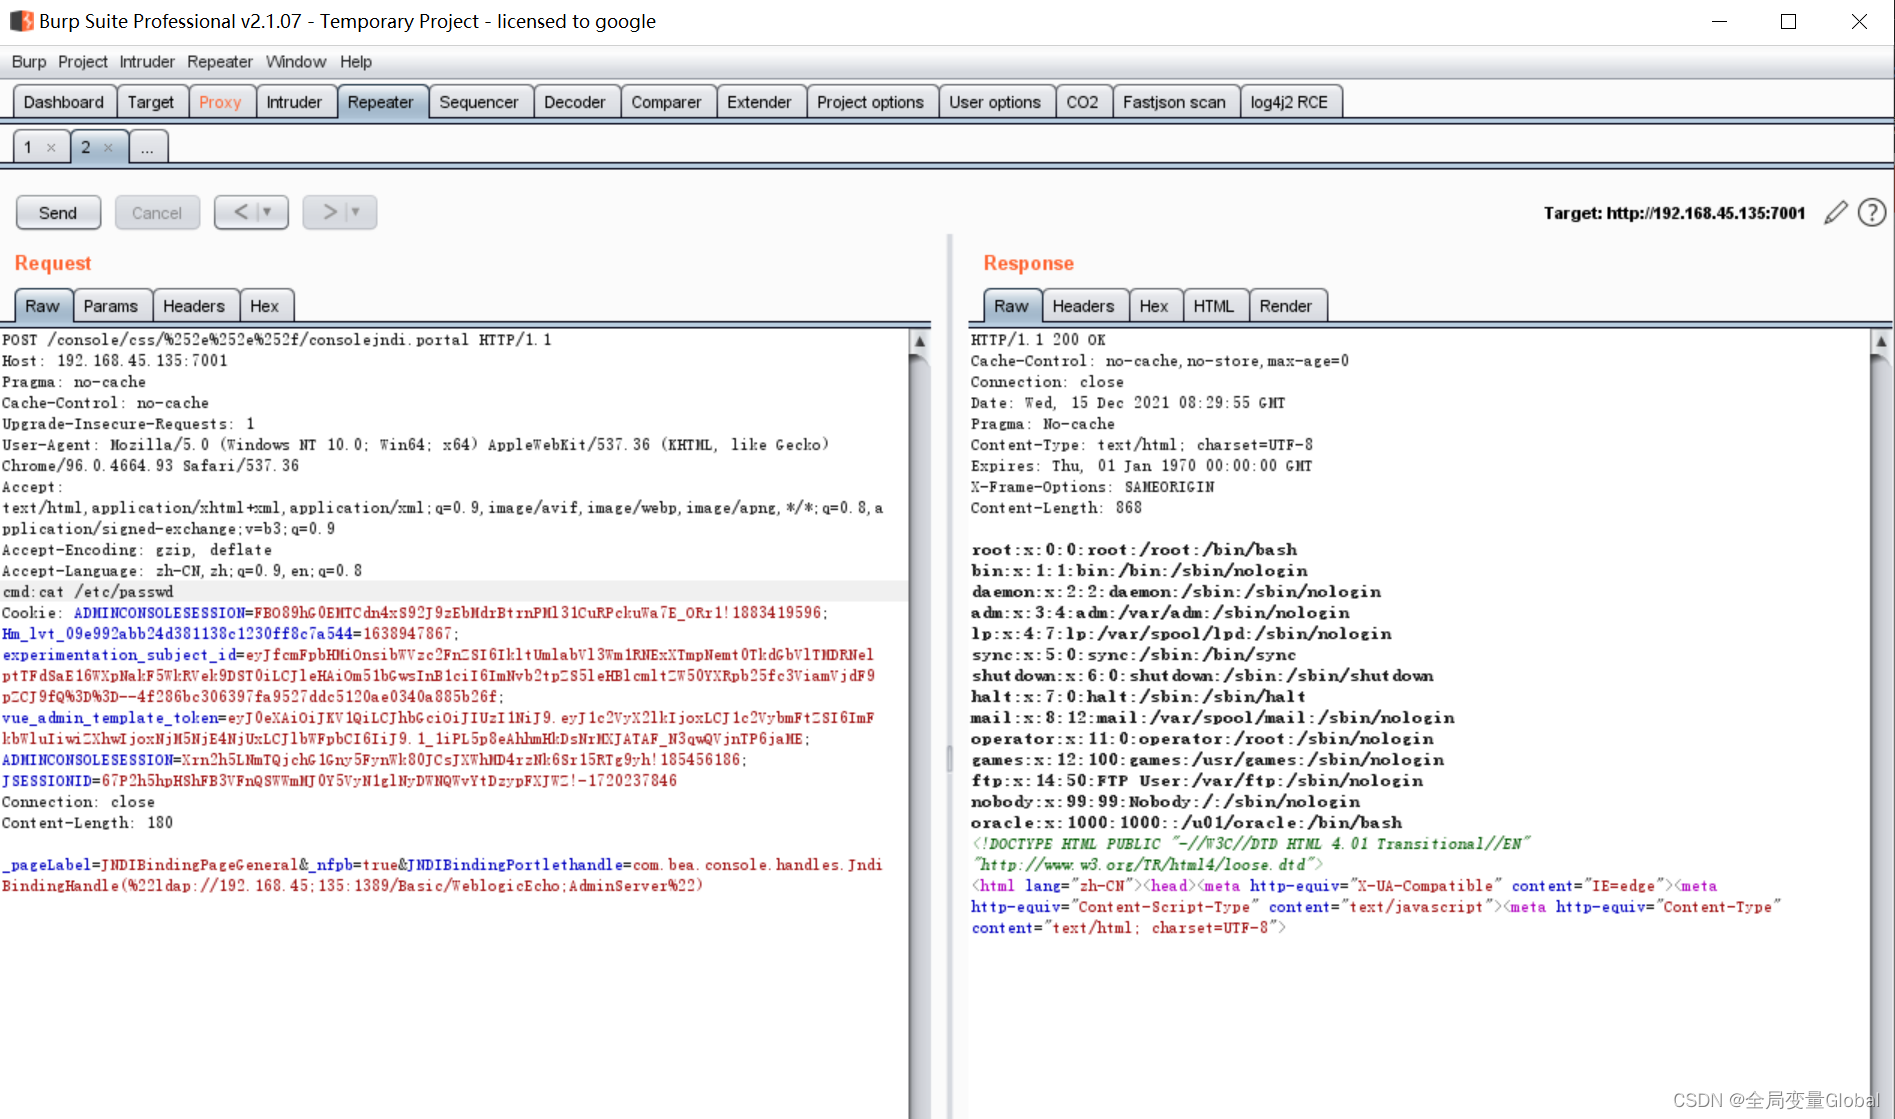Show Response Headers view
This screenshot has width=1895, height=1119.
pos(1083,306)
